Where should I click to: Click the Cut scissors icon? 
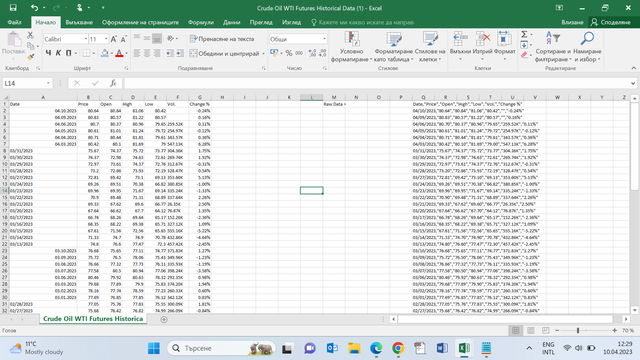(x=31, y=36)
